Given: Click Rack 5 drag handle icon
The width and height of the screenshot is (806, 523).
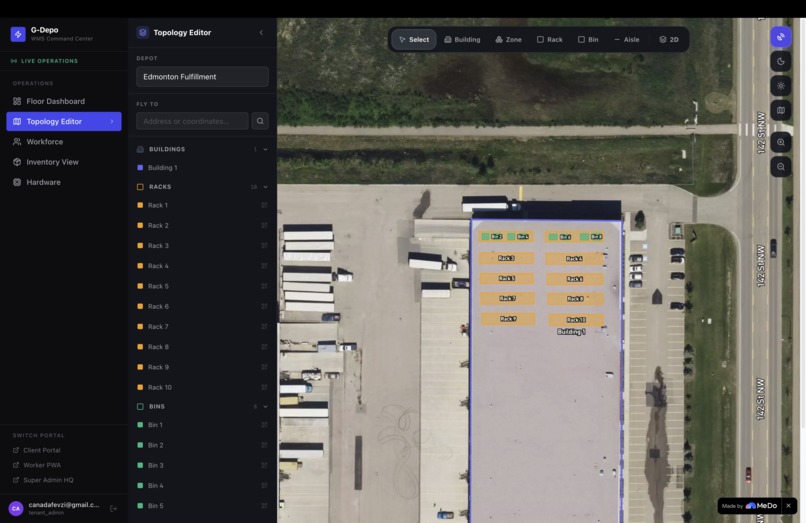Looking at the screenshot, I should pyautogui.click(x=264, y=286).
